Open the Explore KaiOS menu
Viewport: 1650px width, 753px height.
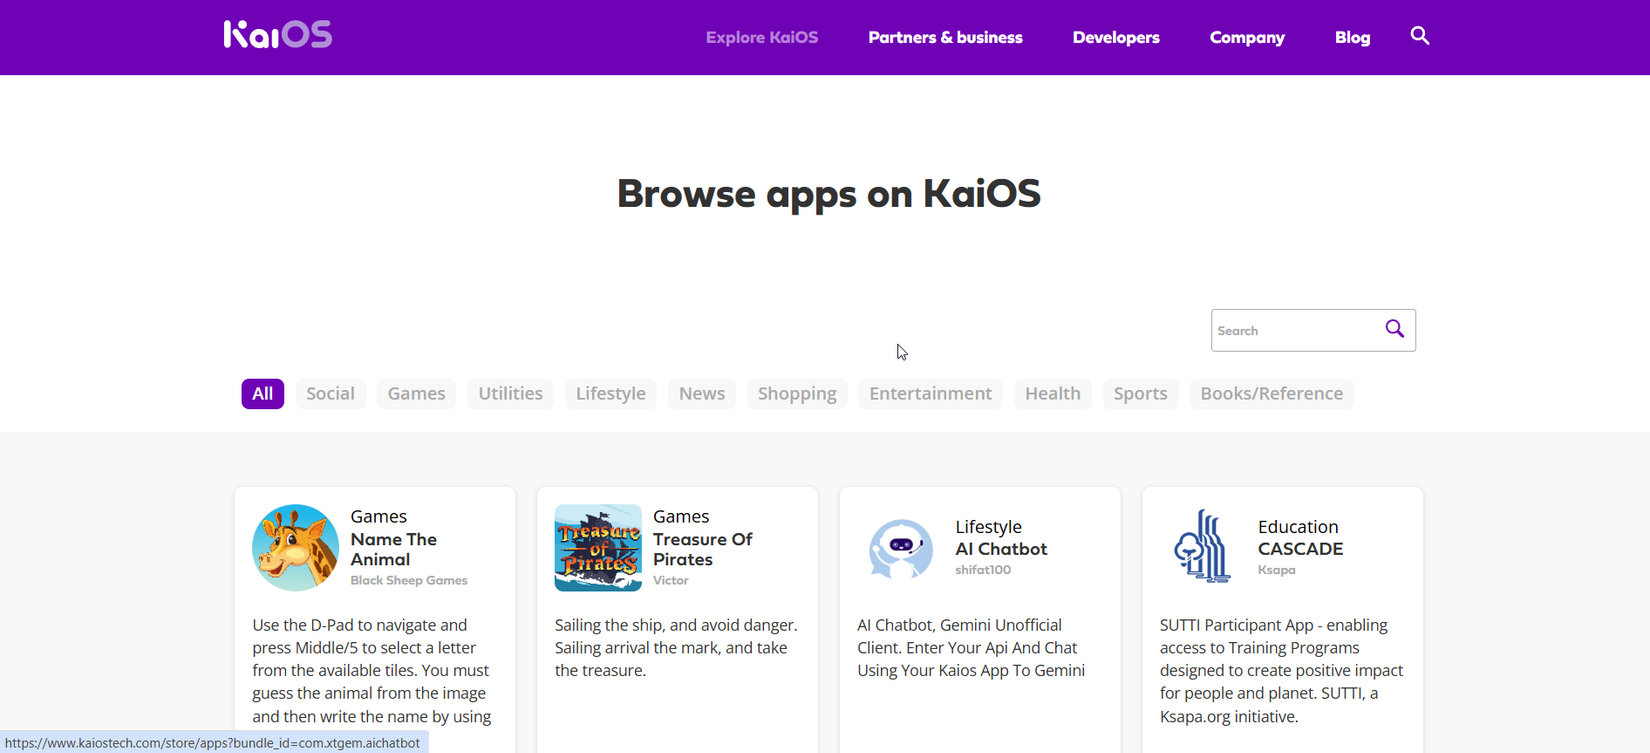(762, 37)
